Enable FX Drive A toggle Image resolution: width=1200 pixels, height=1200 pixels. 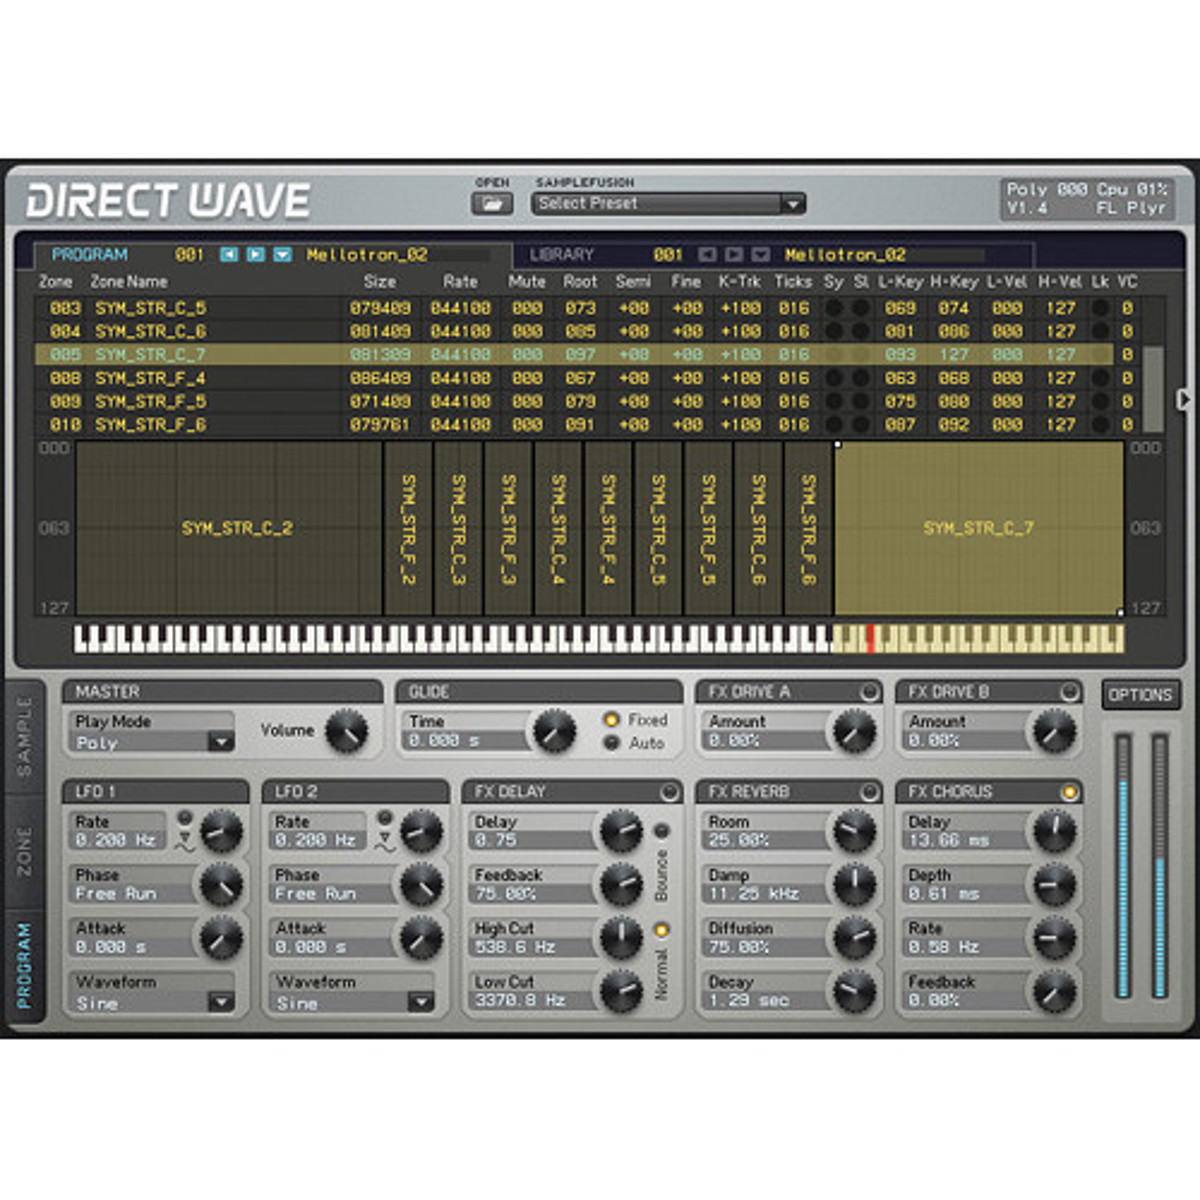pyautogui.click(x=869, y=692)
